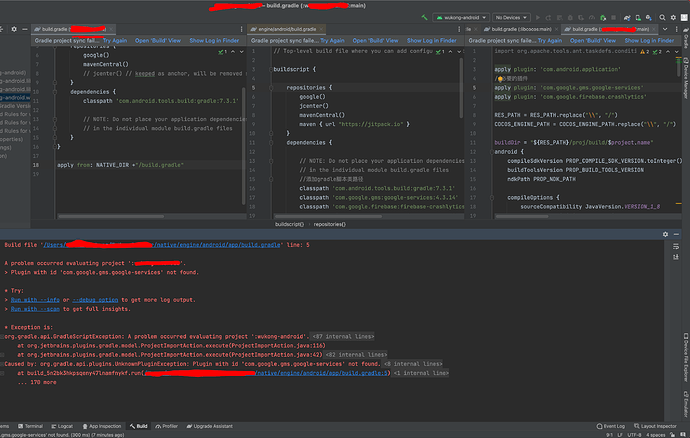Toggle the Terminal tool window

30,426
